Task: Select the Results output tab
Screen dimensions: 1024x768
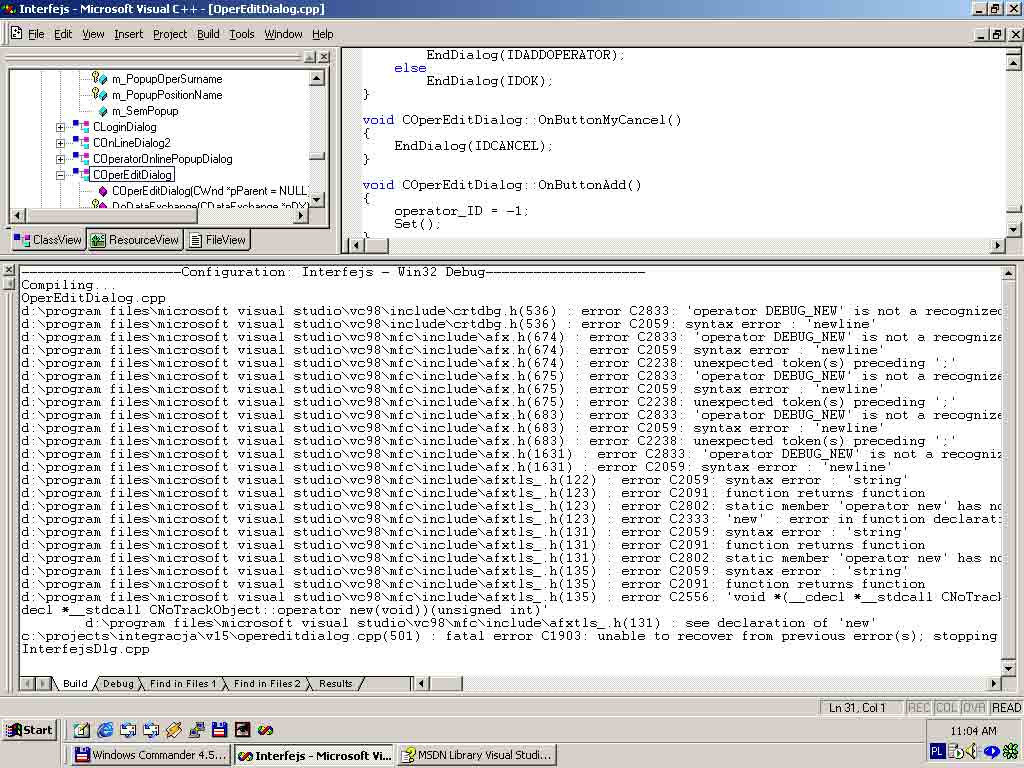Action: 336,684
